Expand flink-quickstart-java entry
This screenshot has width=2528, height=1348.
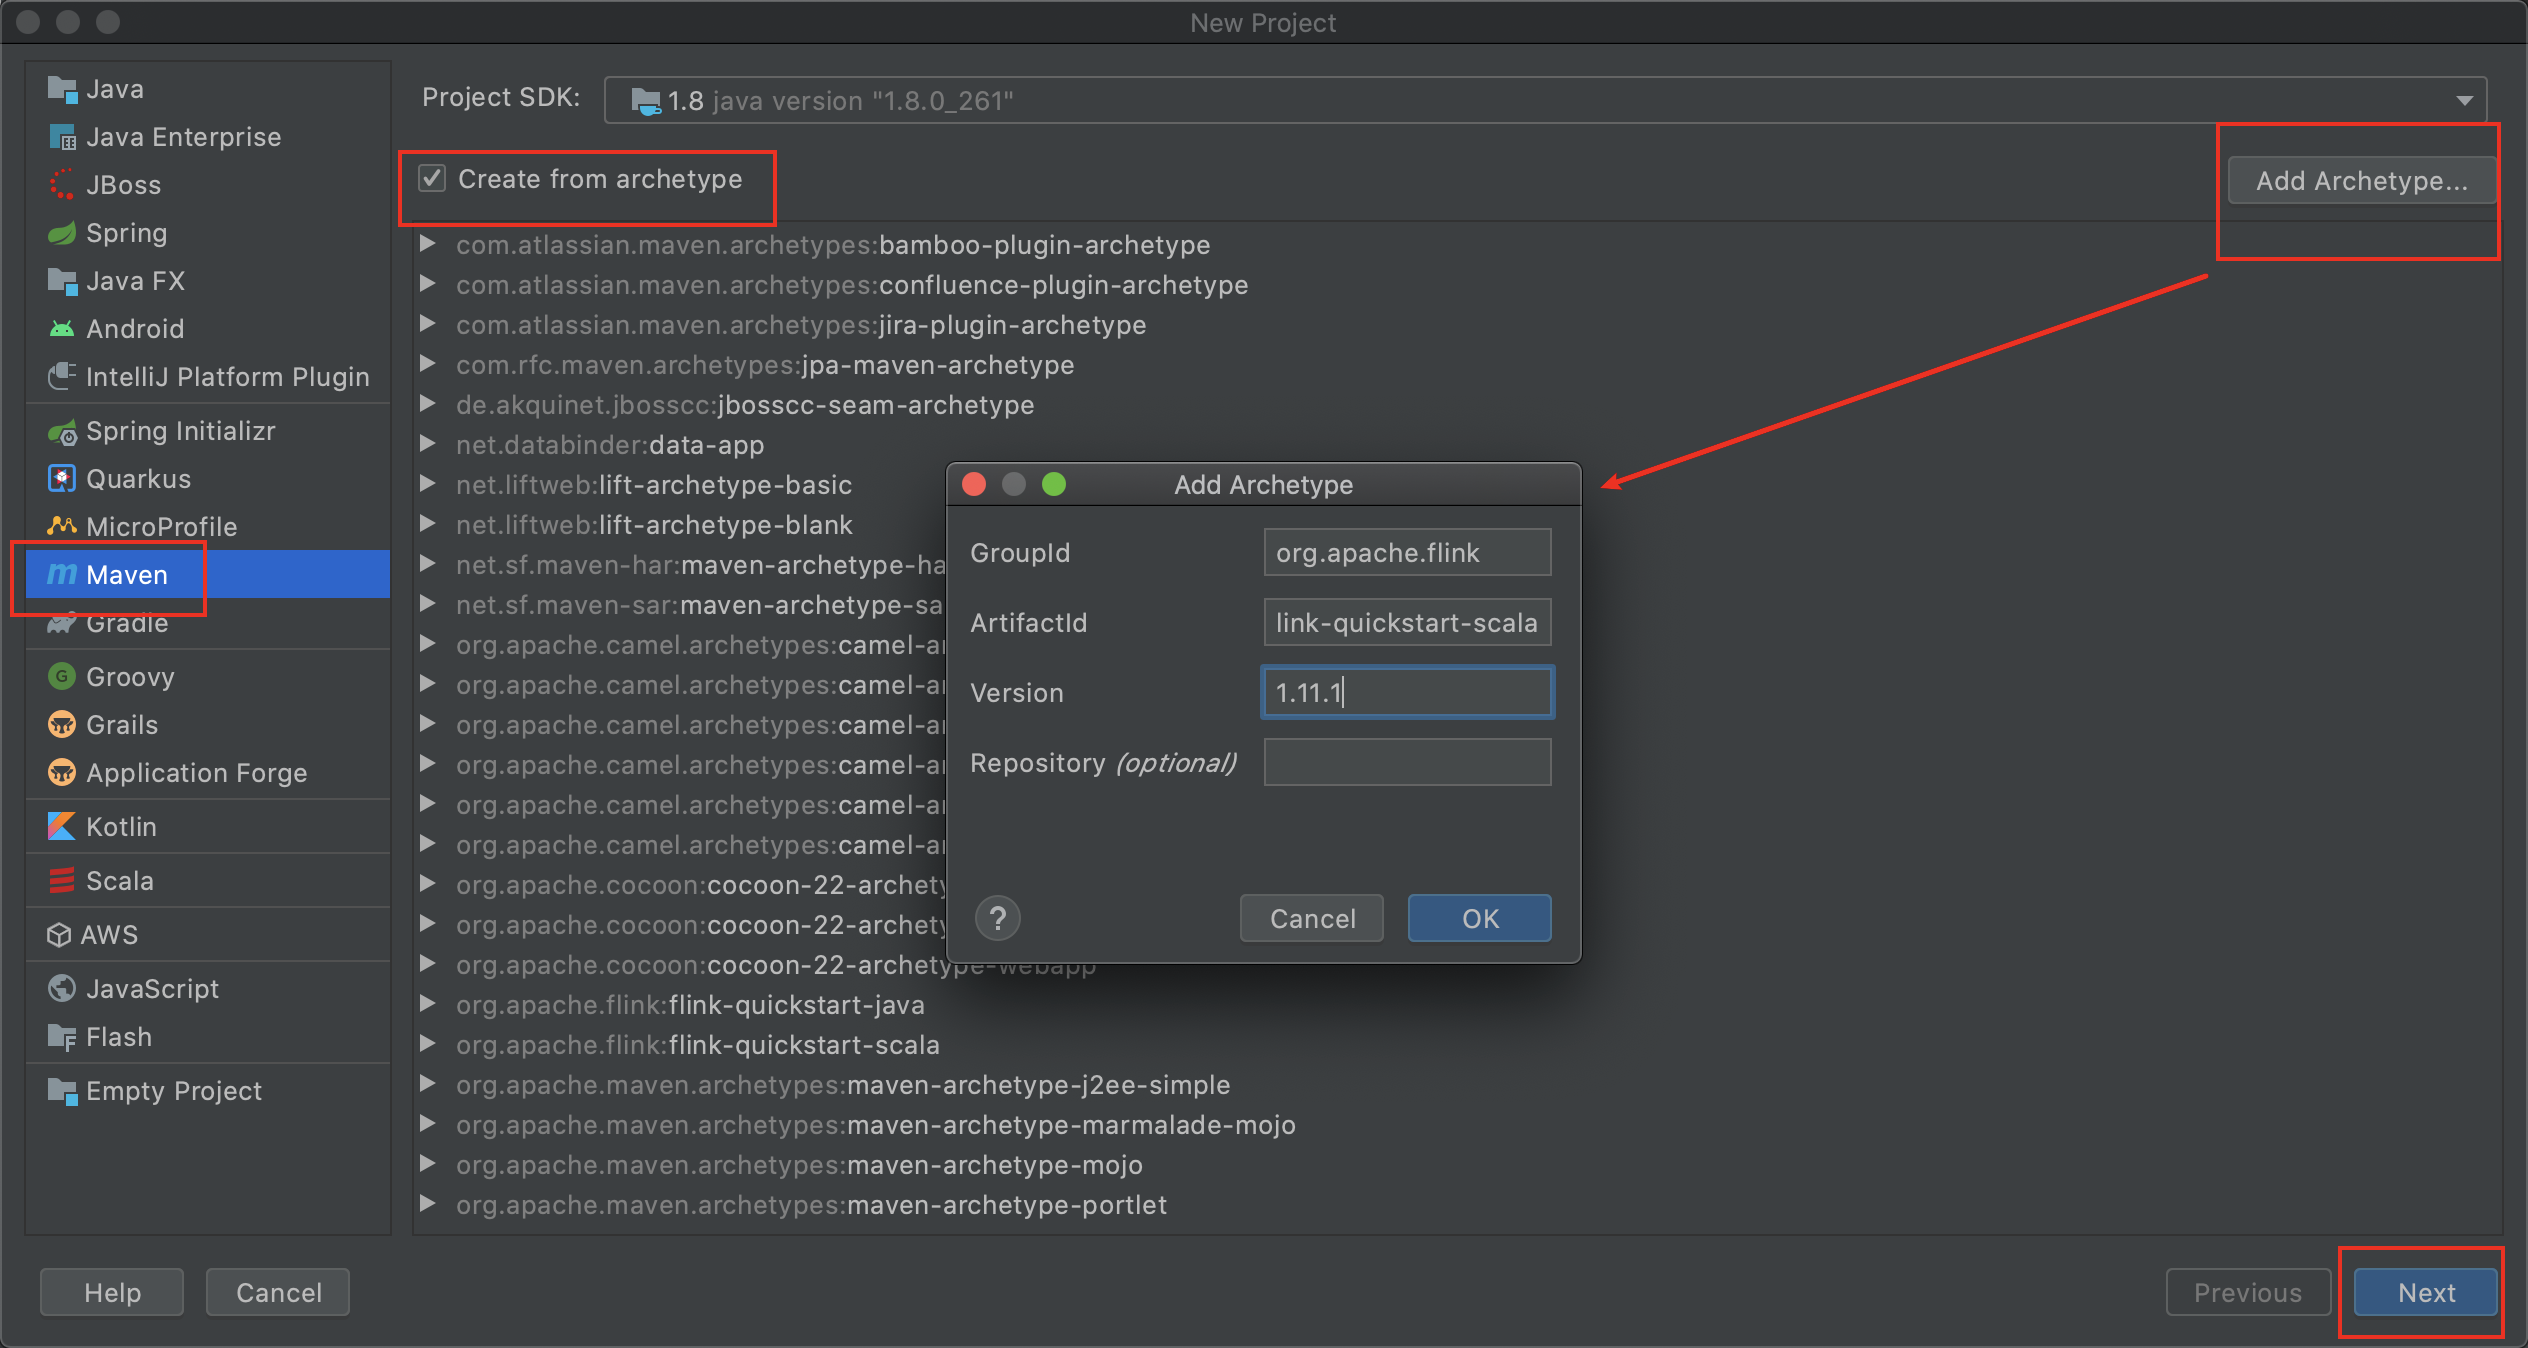tap(427, 1004)
